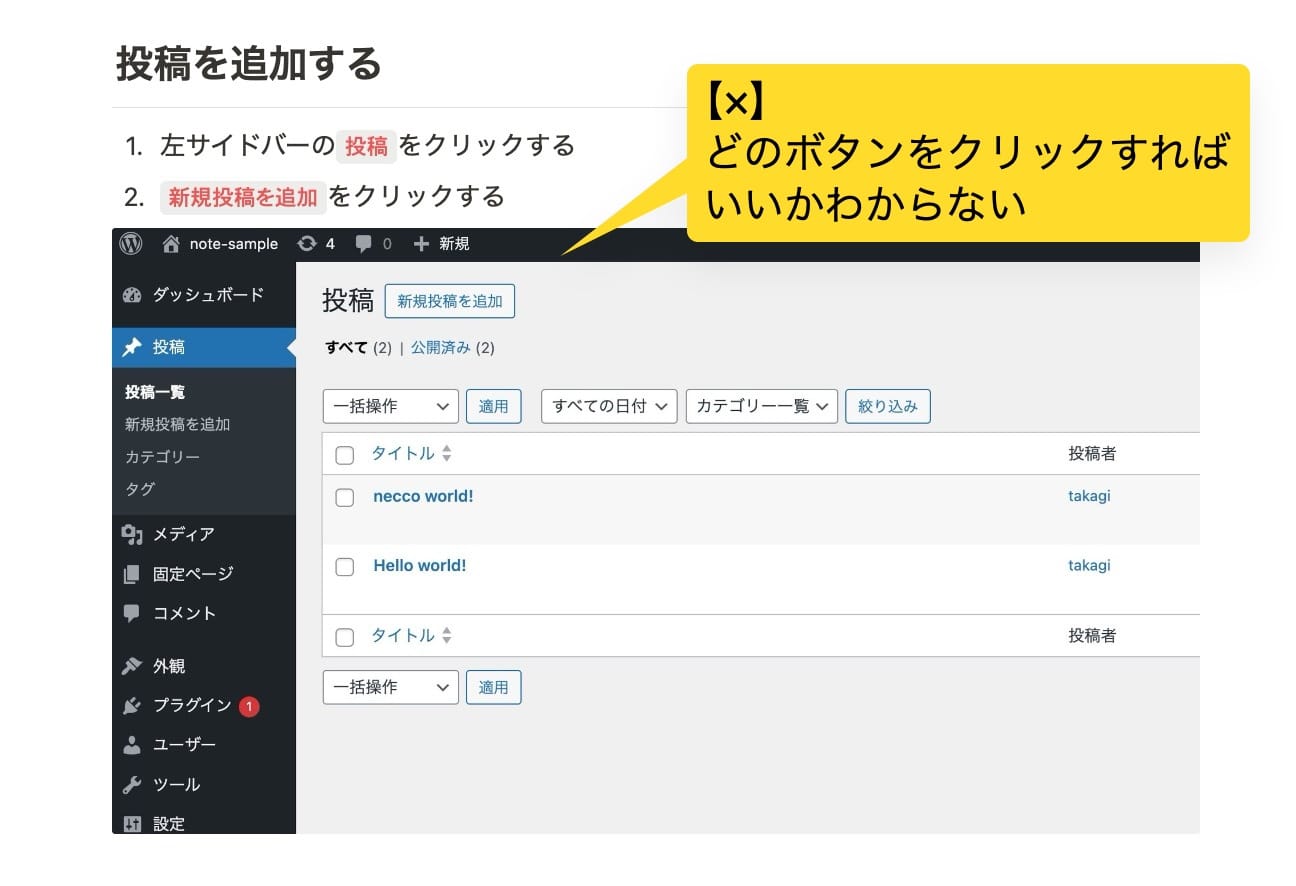Filter by 公開済み posts link

(x=441, y=348)
